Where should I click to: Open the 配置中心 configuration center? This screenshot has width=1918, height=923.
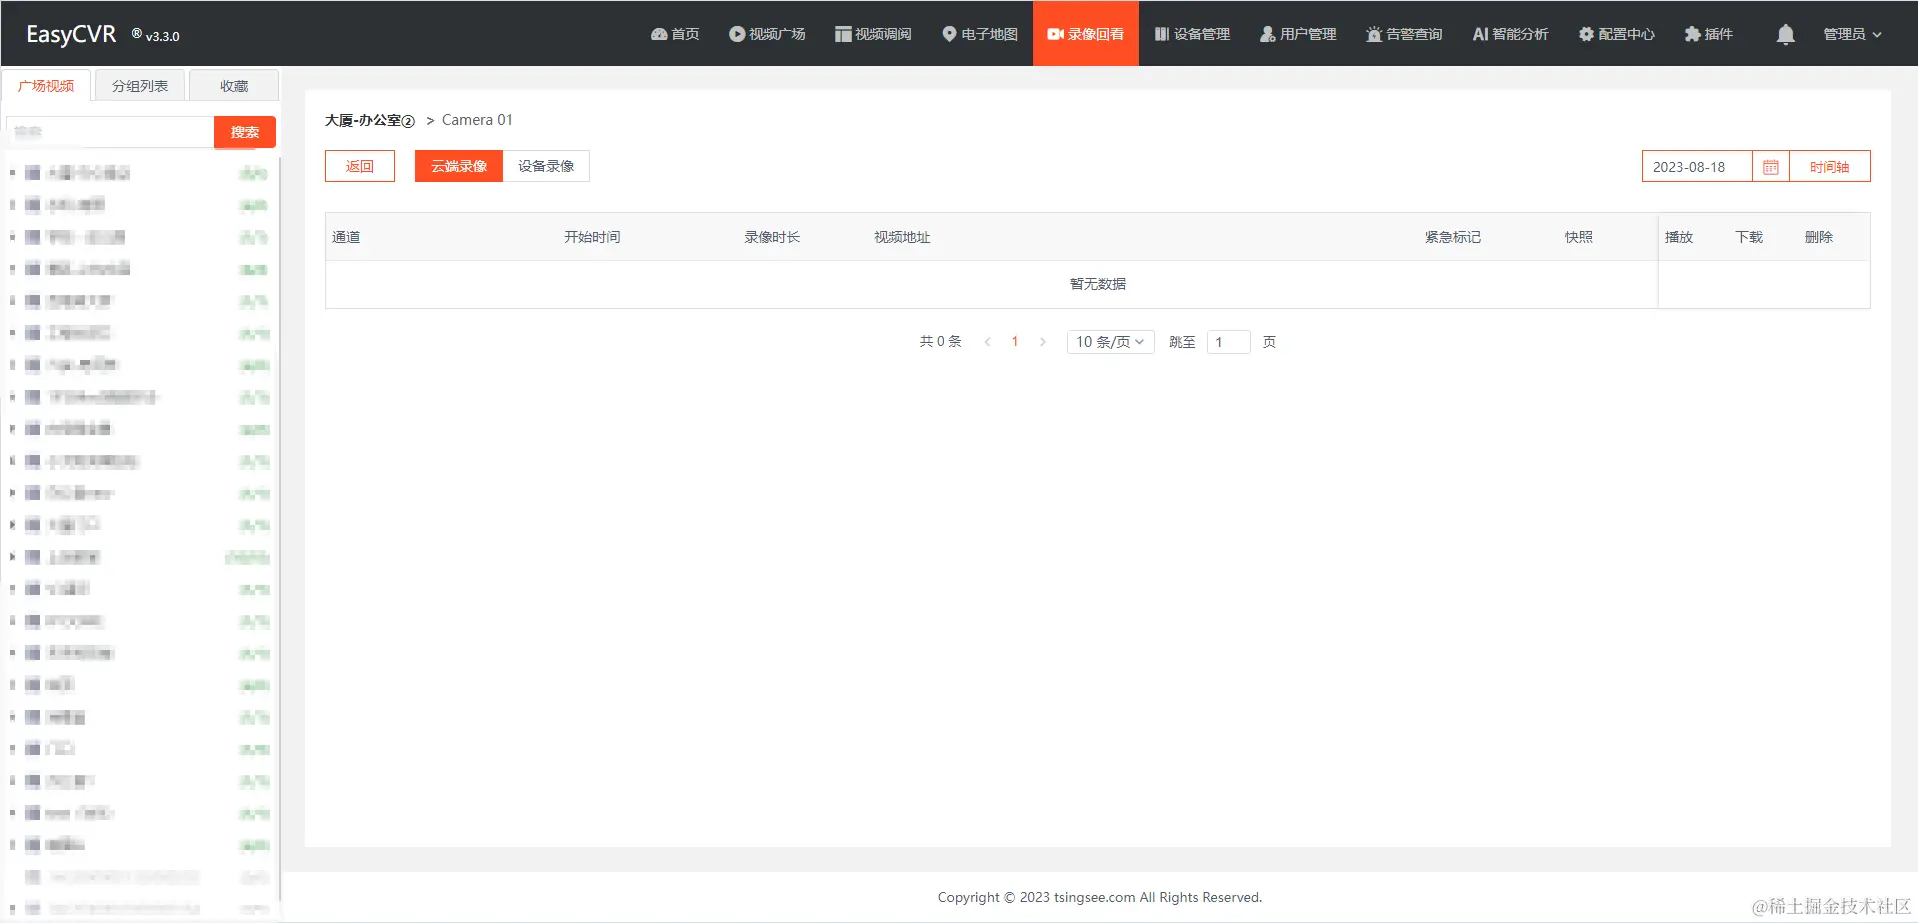coord(1615,33)
